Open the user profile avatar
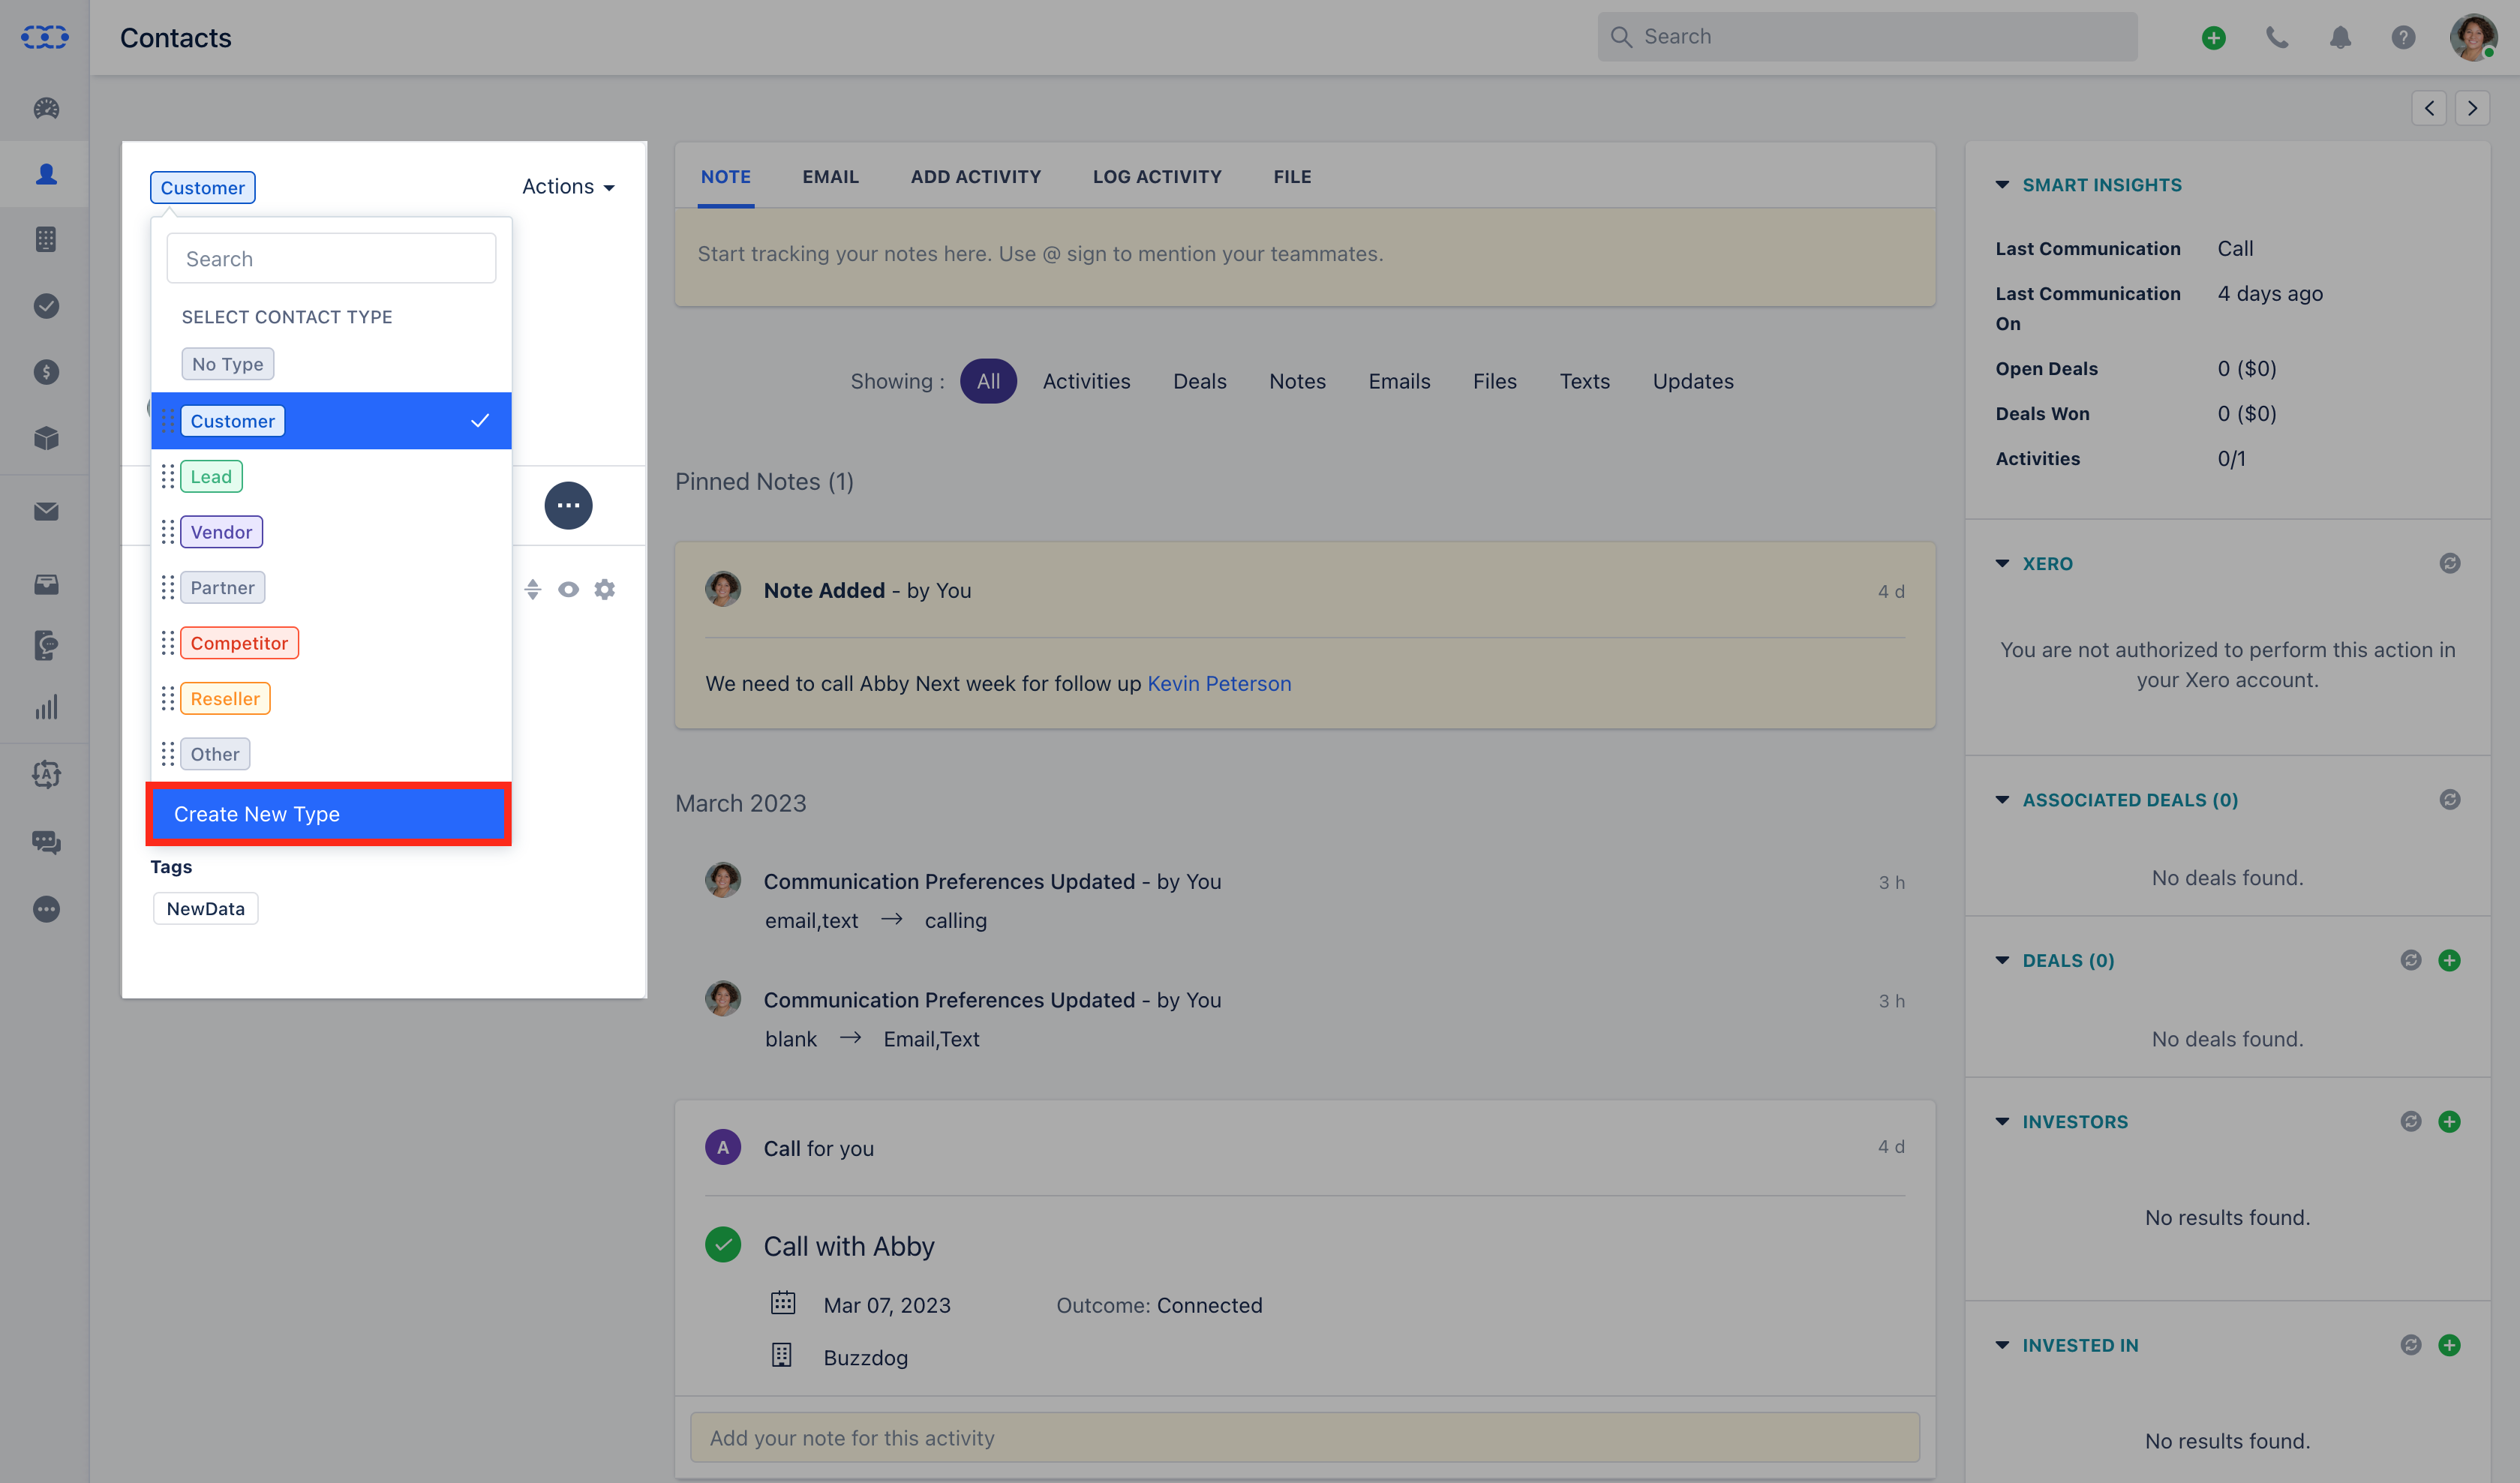The width and height of the screenshot is (2520, 1483). 2473,38
